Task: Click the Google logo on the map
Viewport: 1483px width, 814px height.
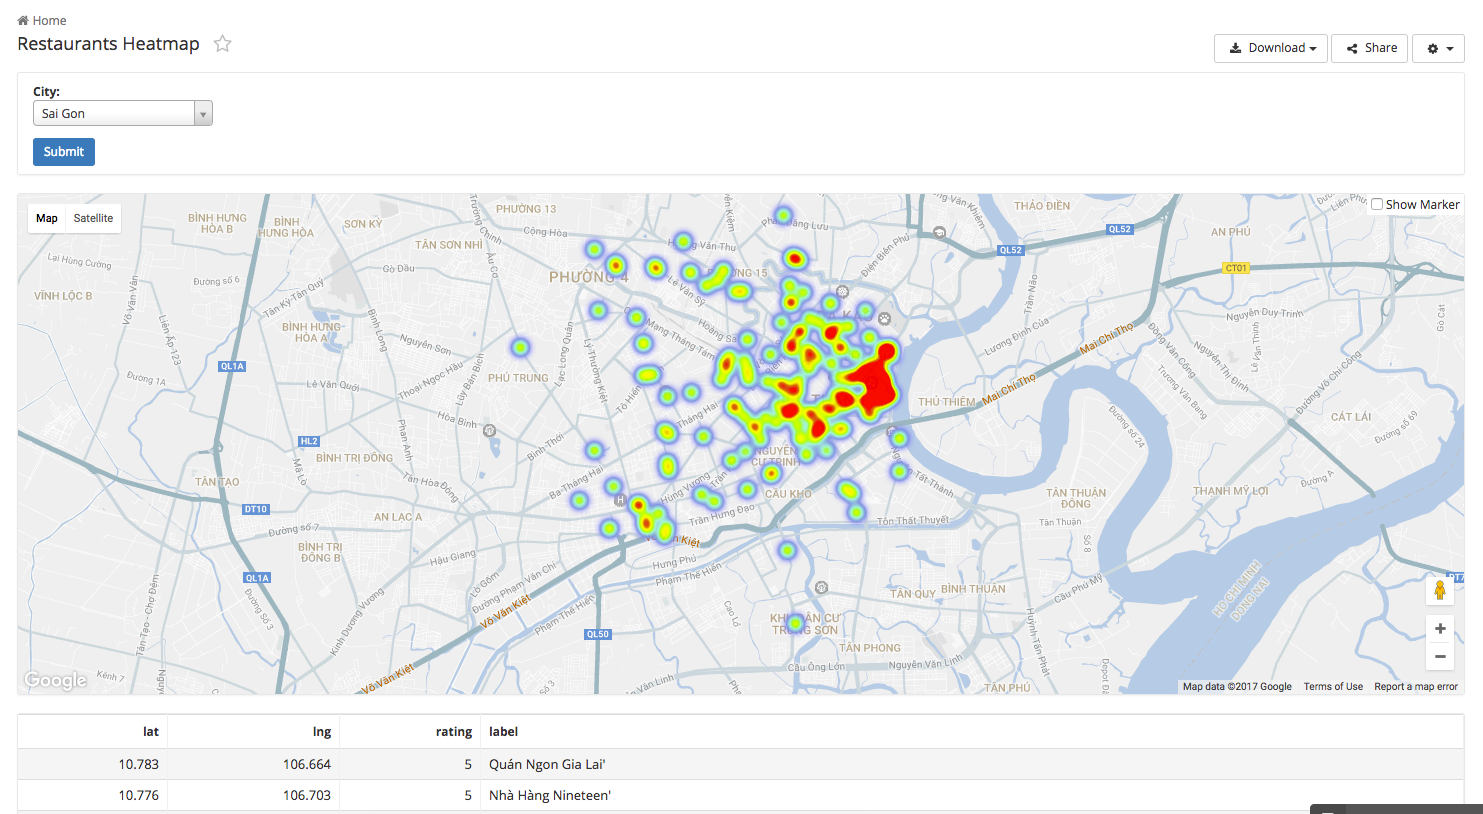Action: pos(55,680)
